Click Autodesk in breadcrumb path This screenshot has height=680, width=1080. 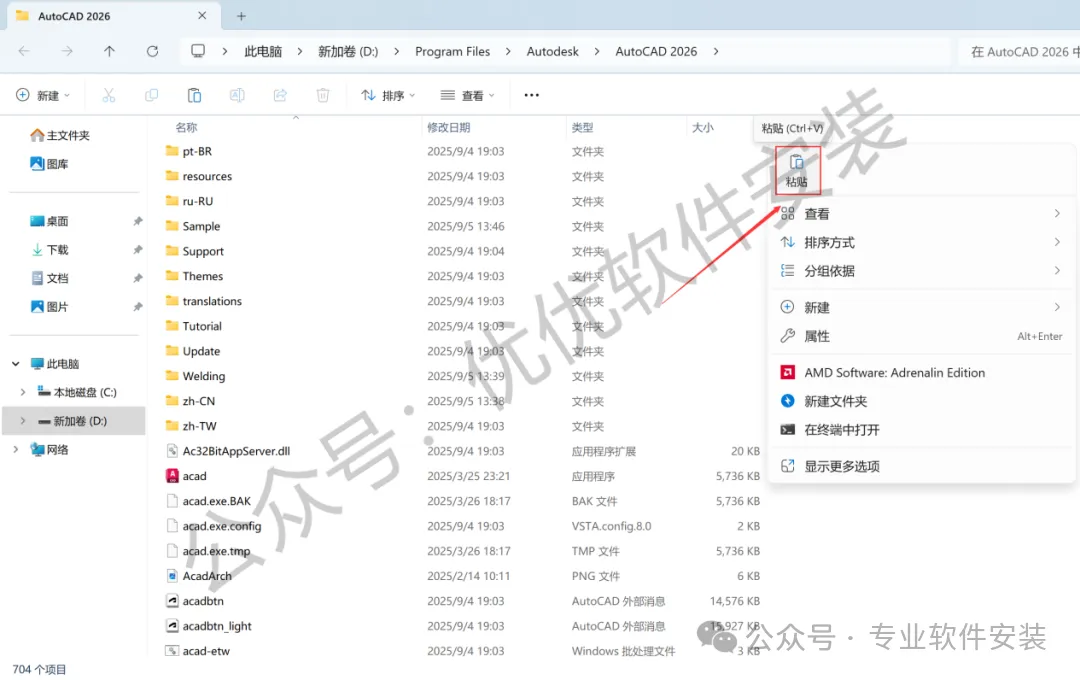[x=552, y=51]
